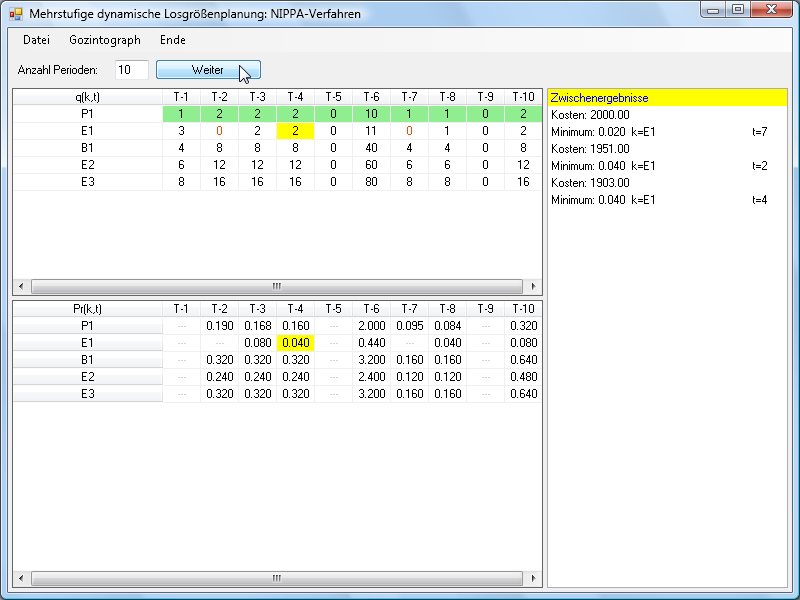Click the T-6 column header in upper table
Image resolution: width=800 pixels, height=600 pixels.
click(371, 97)
